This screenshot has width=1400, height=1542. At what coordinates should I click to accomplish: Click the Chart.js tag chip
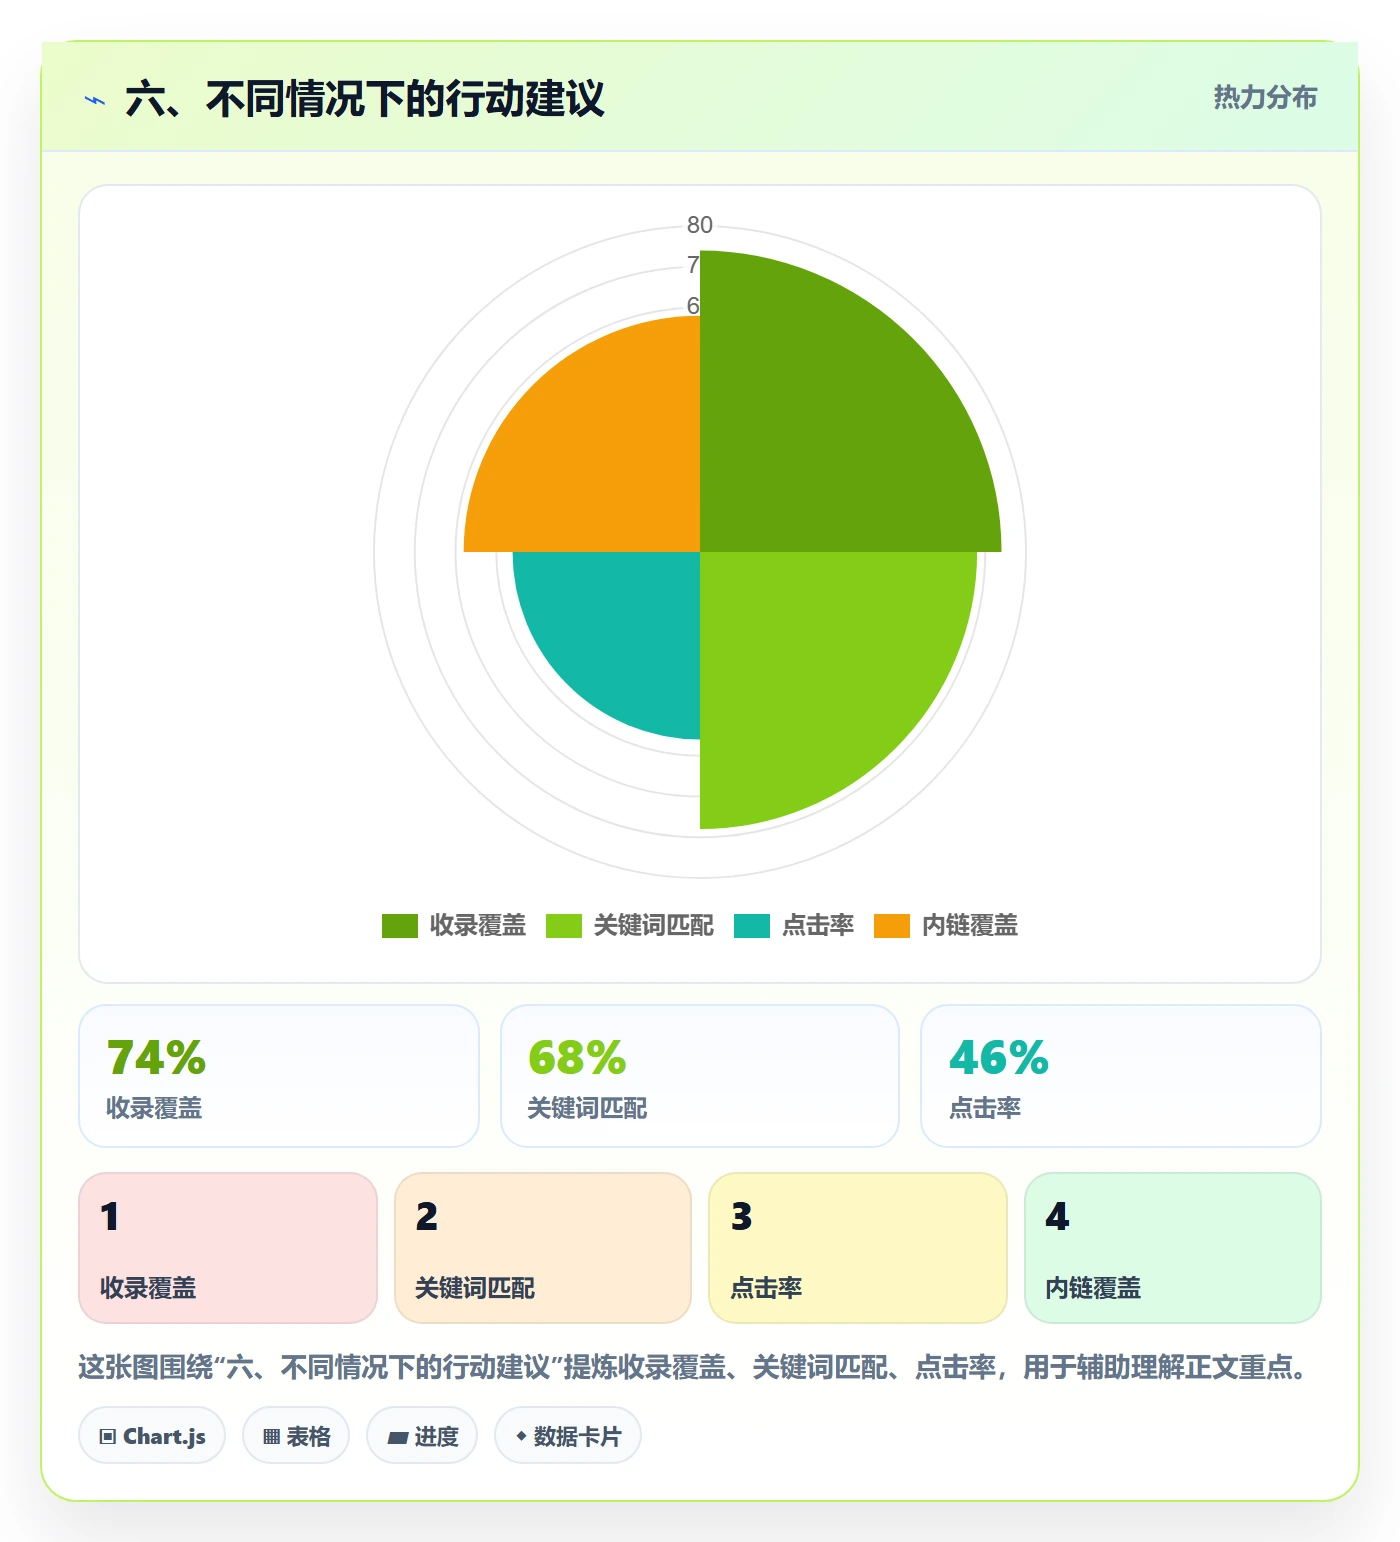click(x=152, y=1436)
